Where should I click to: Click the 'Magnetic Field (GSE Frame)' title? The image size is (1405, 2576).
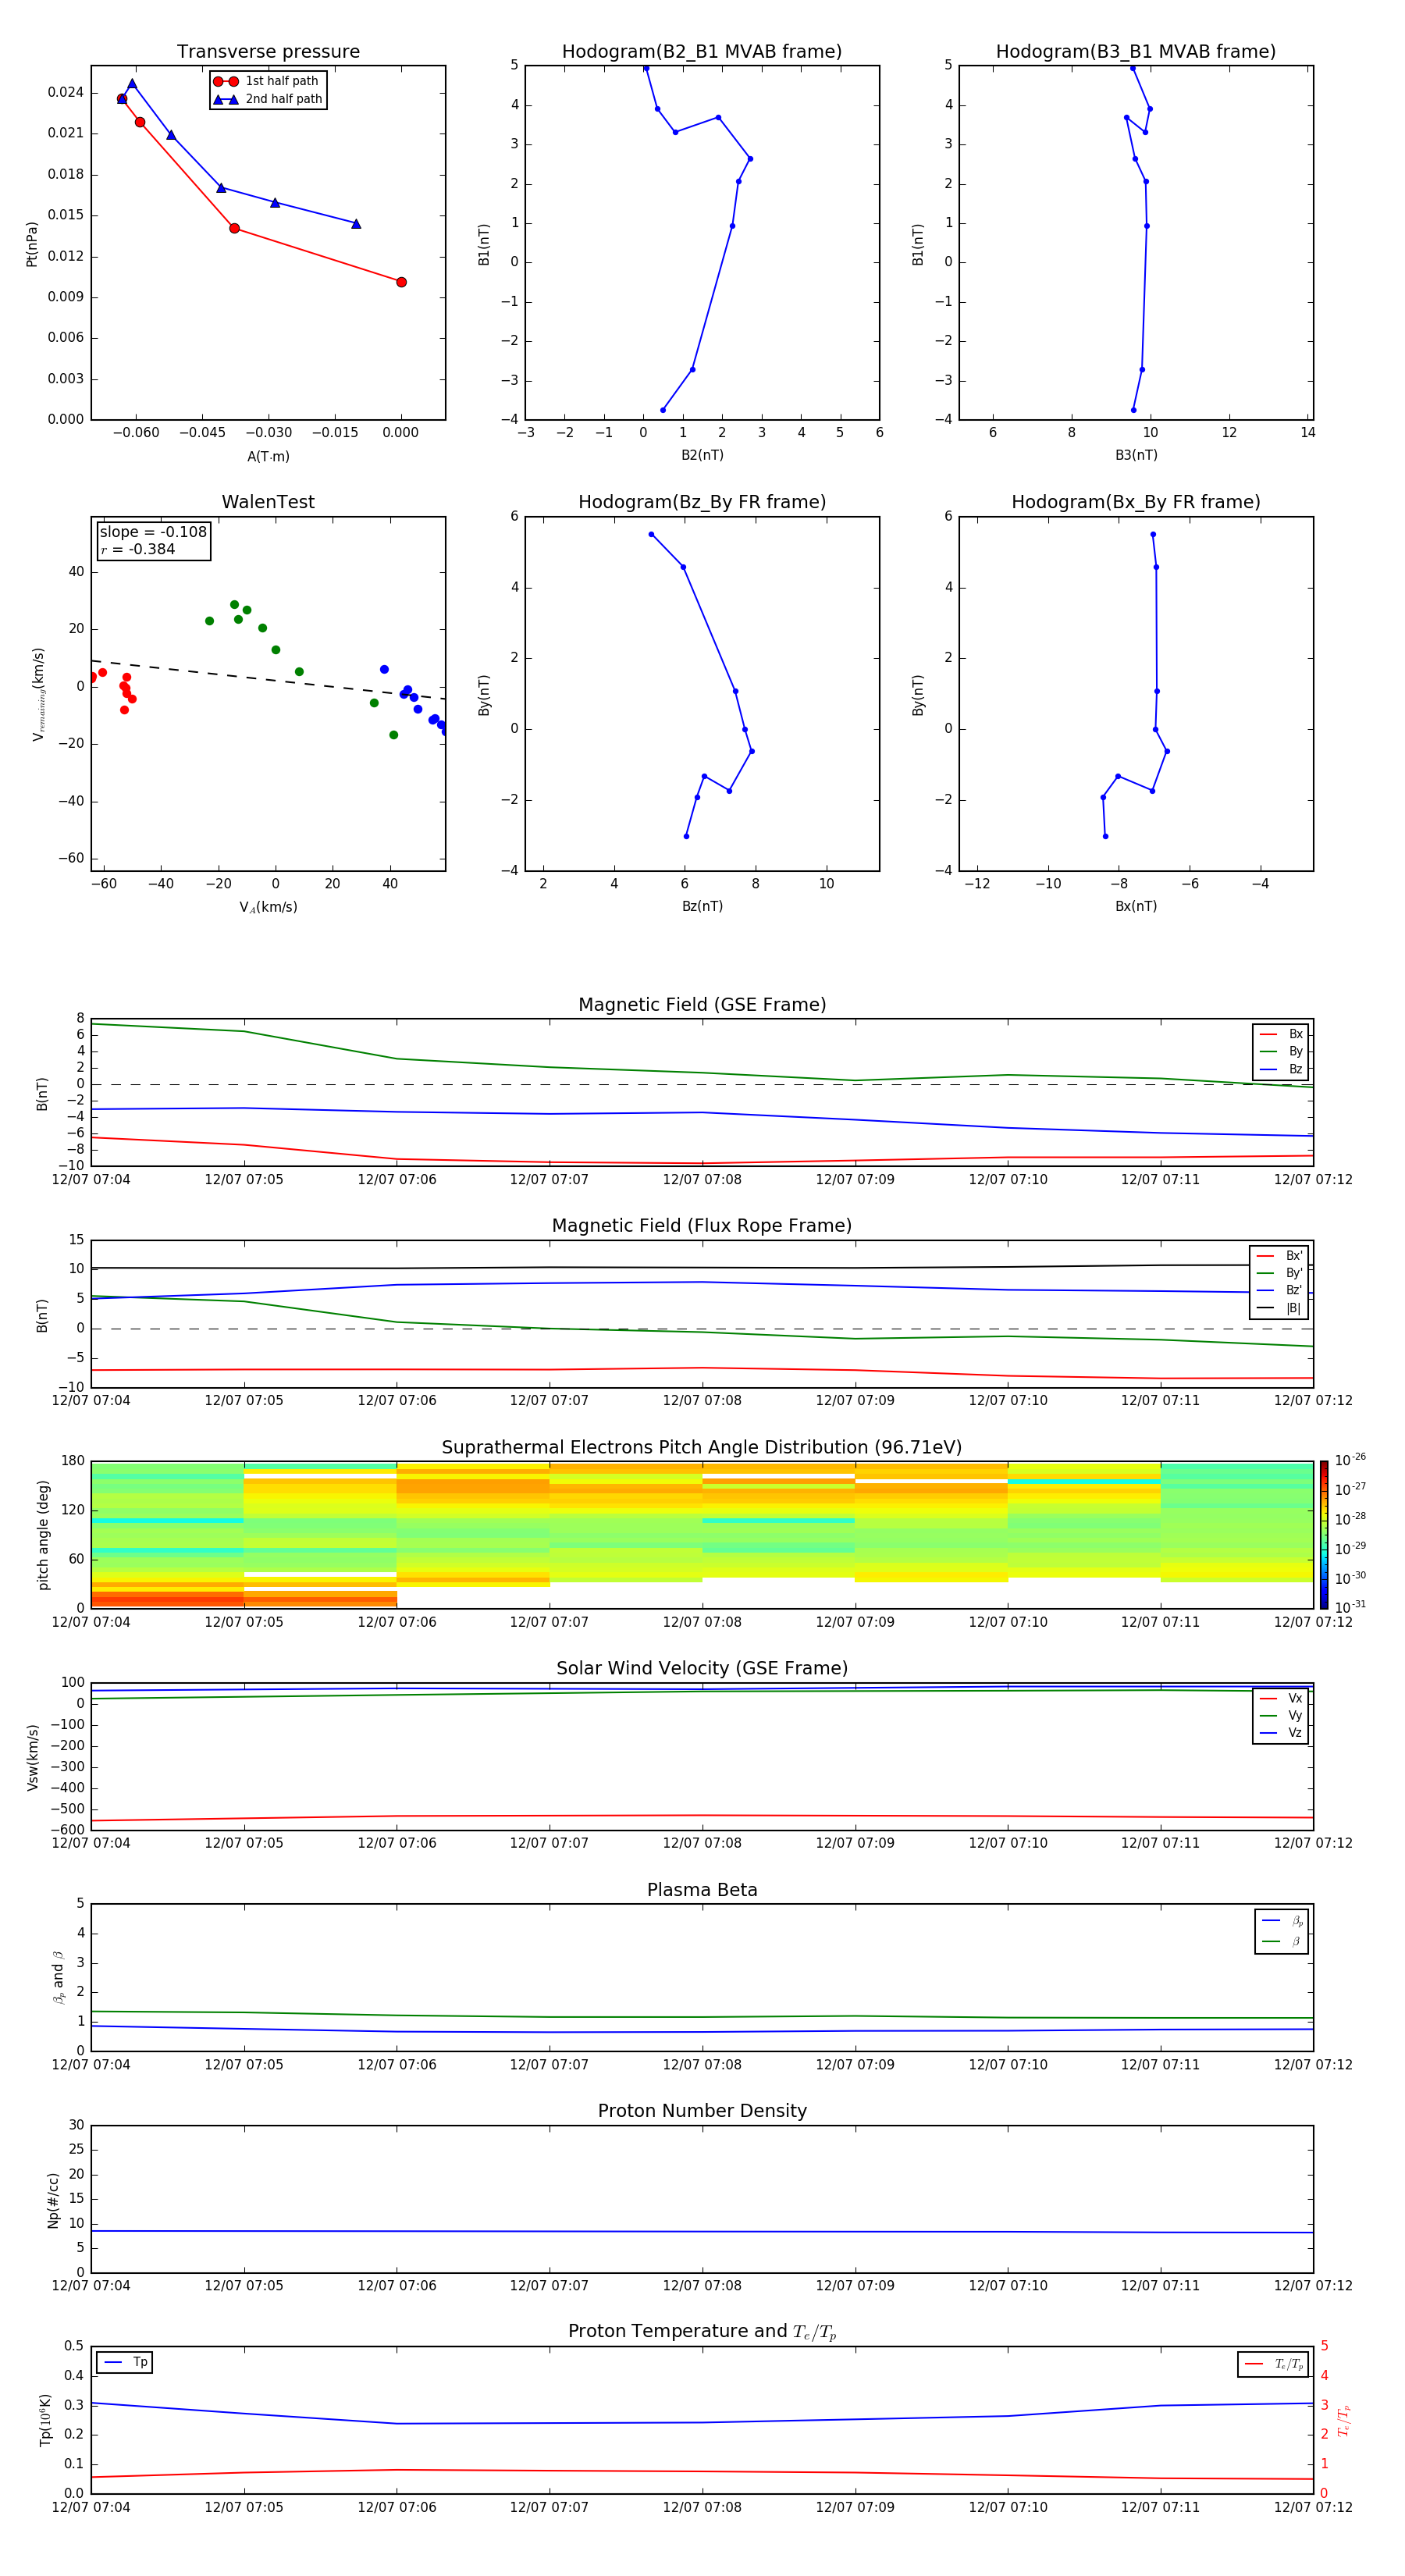[x=702, y=1004]
